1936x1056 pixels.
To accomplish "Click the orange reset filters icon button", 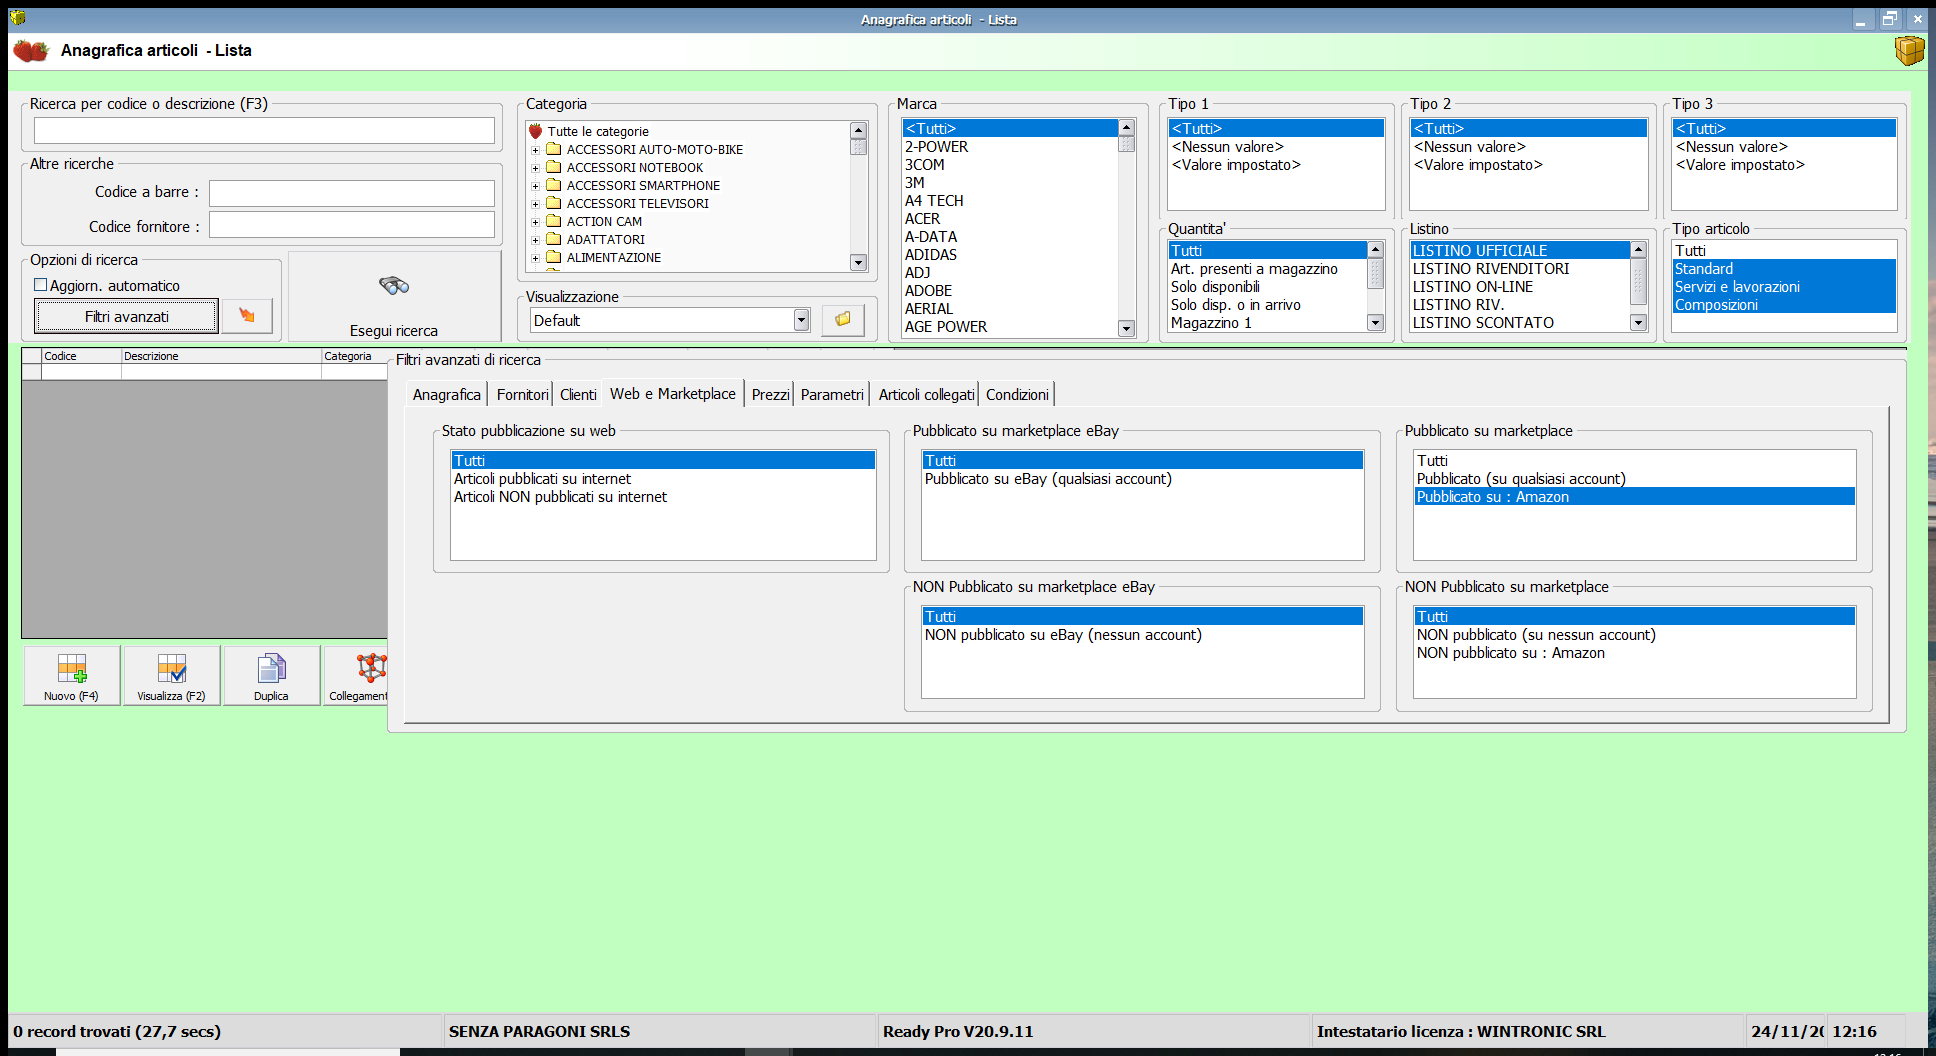I will click(247, 316).
